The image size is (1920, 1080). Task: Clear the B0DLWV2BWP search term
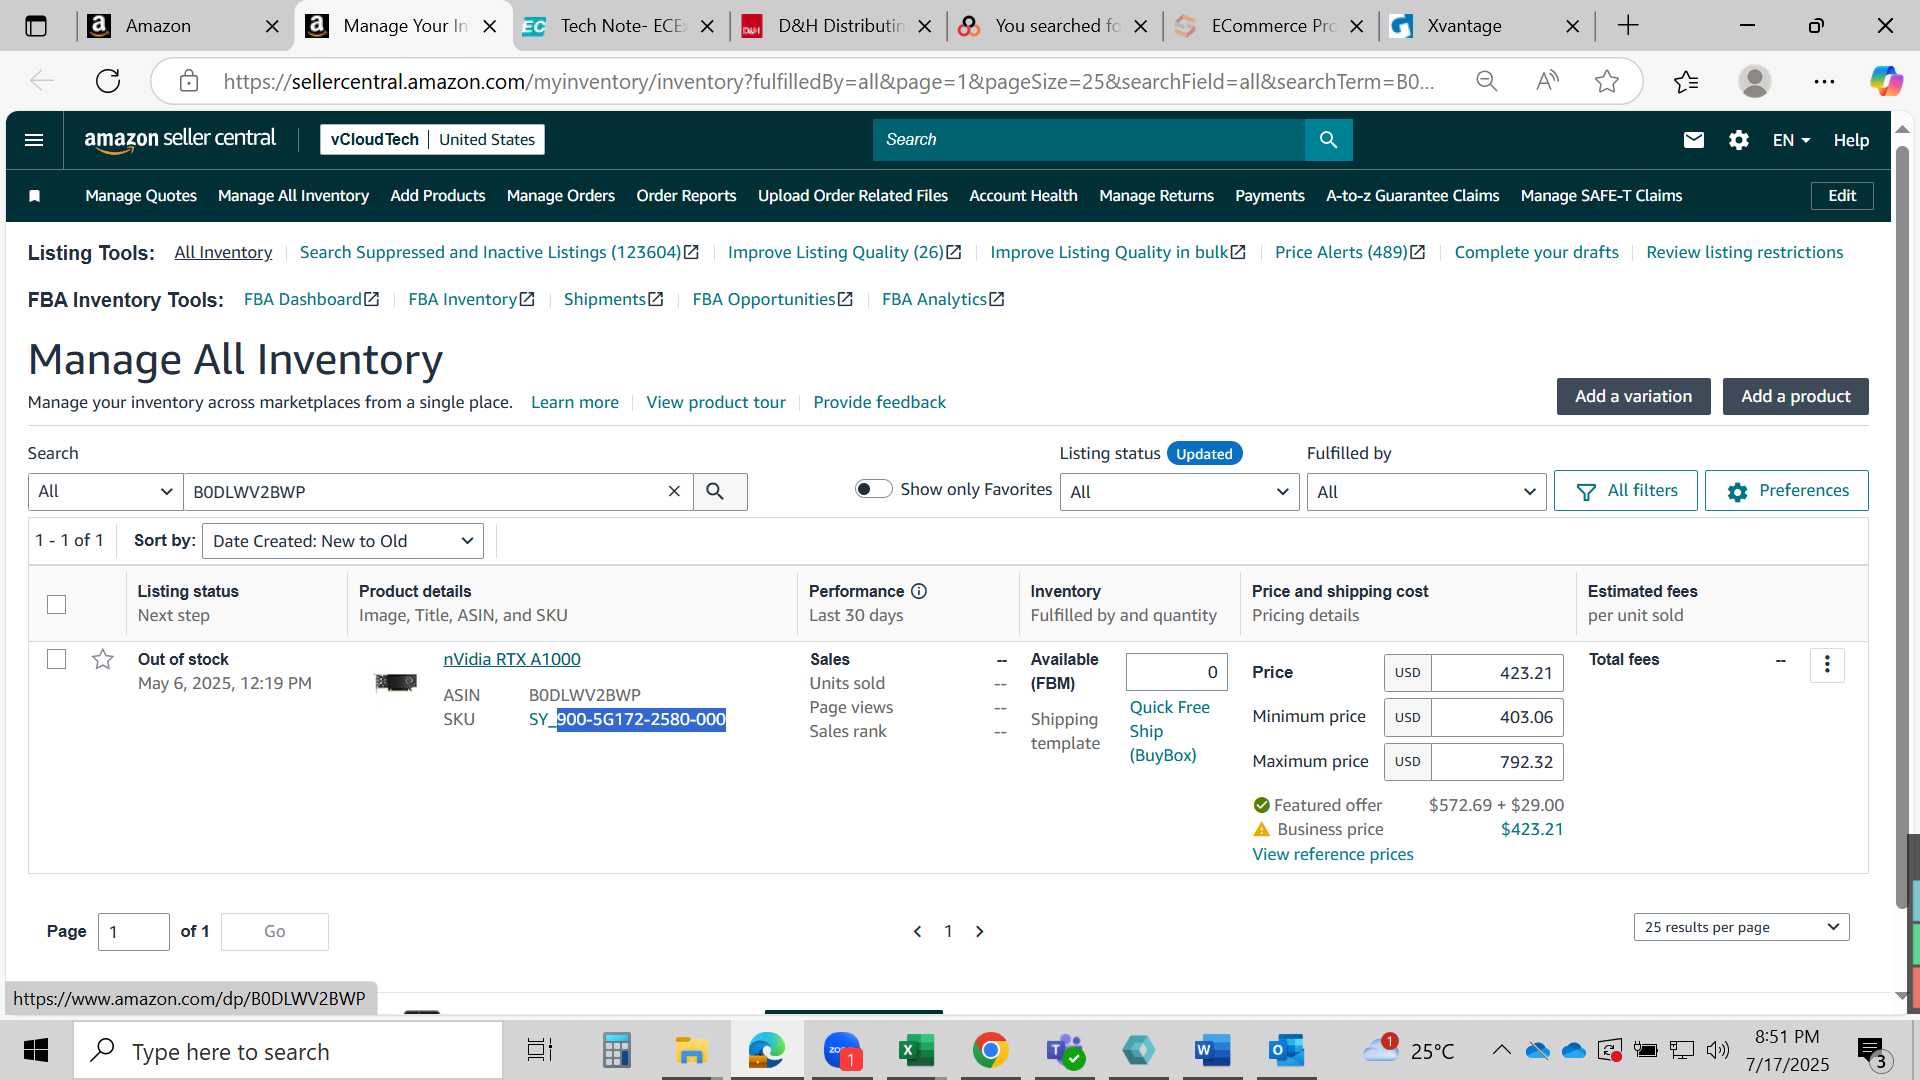pyautogui.click(x=674, y=491)
